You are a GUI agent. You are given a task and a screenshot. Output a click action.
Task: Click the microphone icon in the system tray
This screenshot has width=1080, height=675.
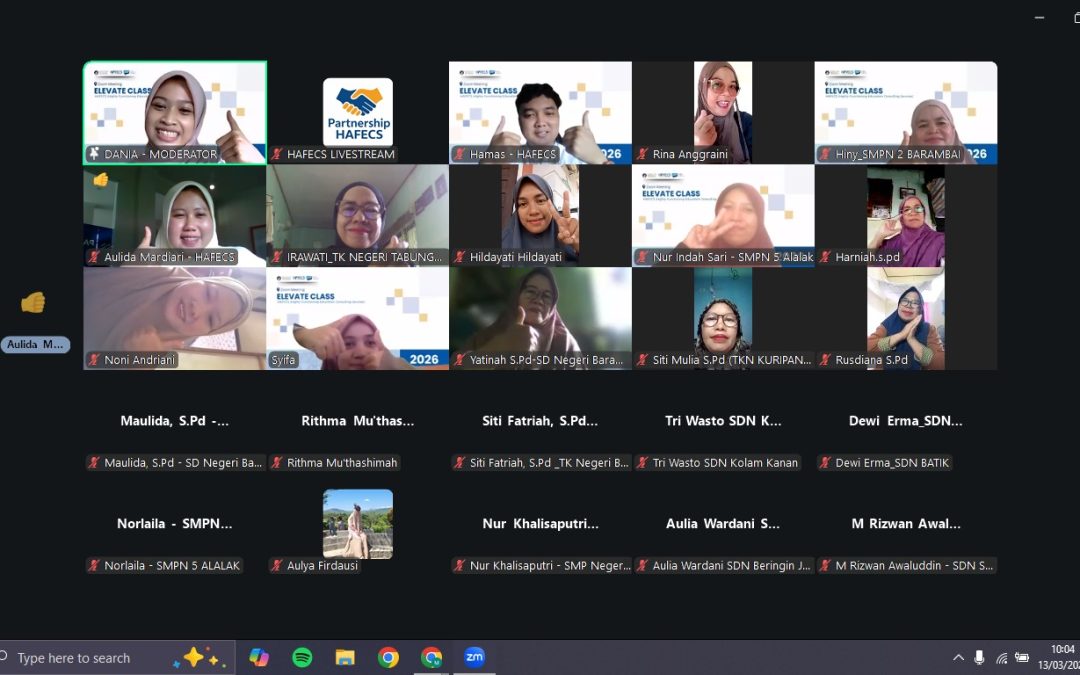coord(979,658)
